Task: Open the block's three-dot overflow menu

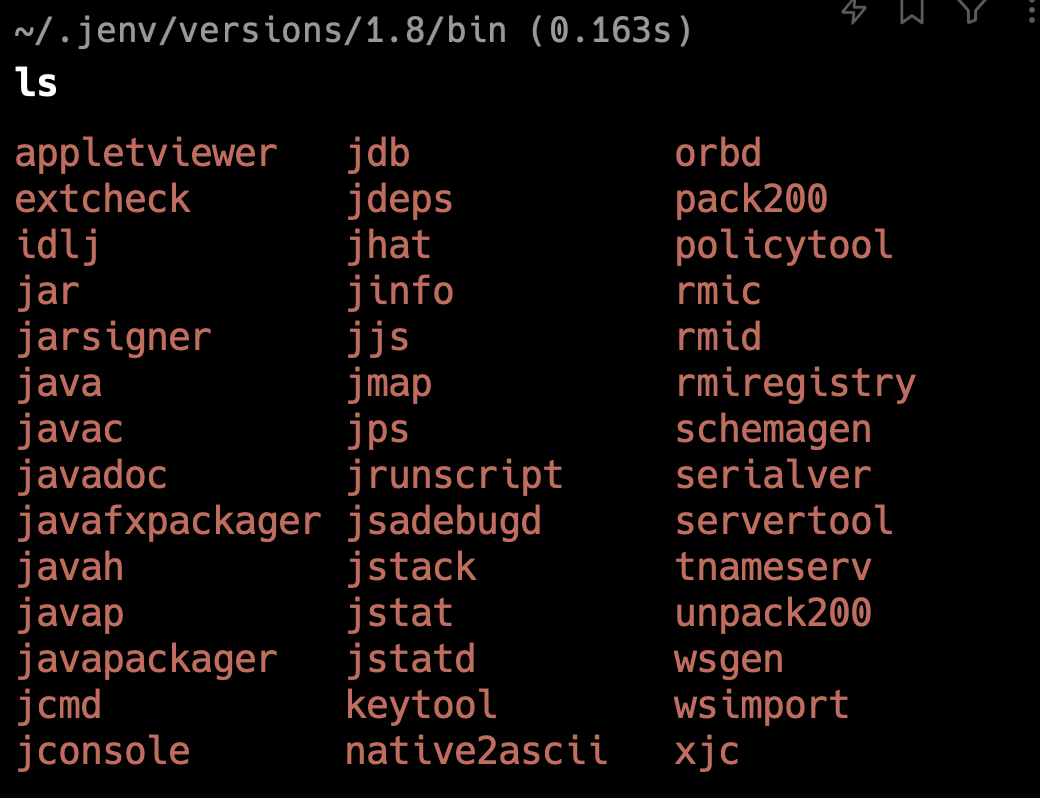Action: point(1030,9)
